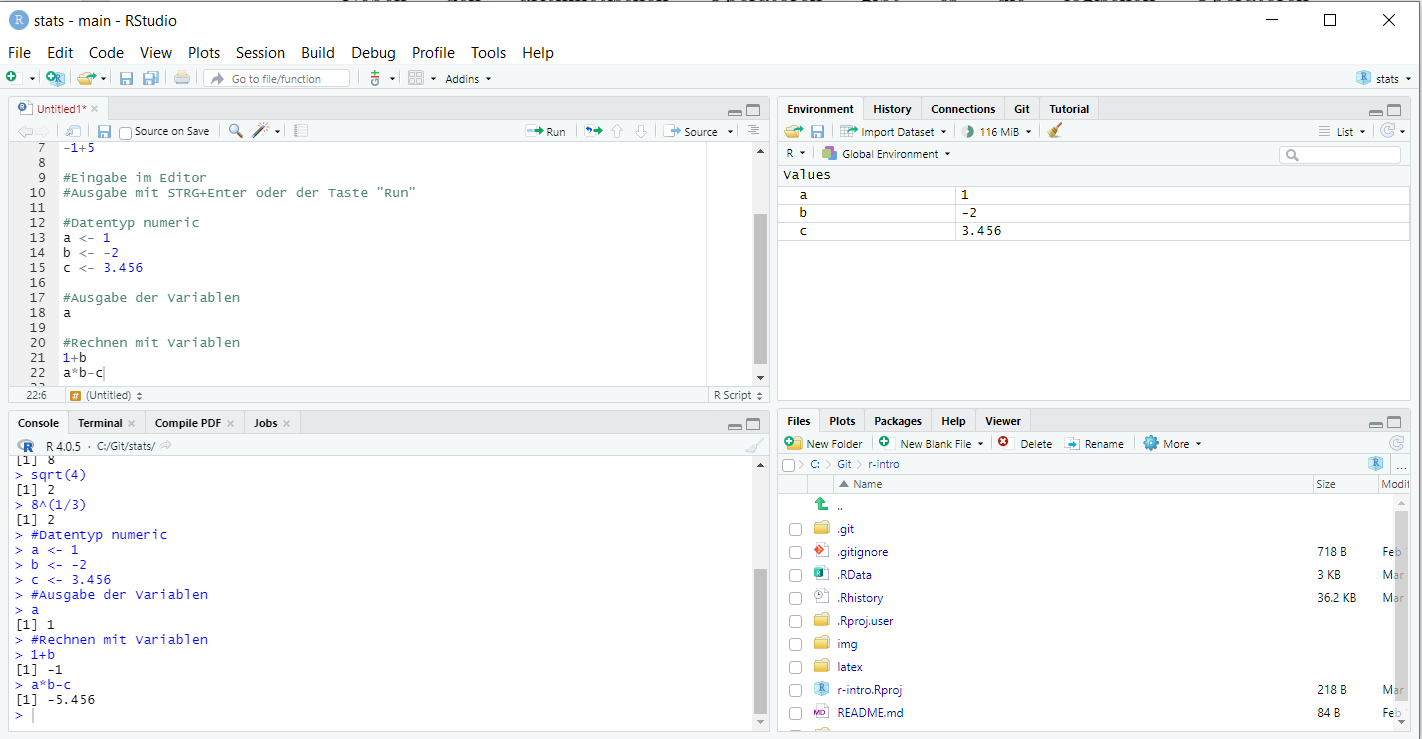Viewport: 1422px width, 739px height.
Task: Check the box beside README.md
Action: pyautogui.click(x=795, y=713)
